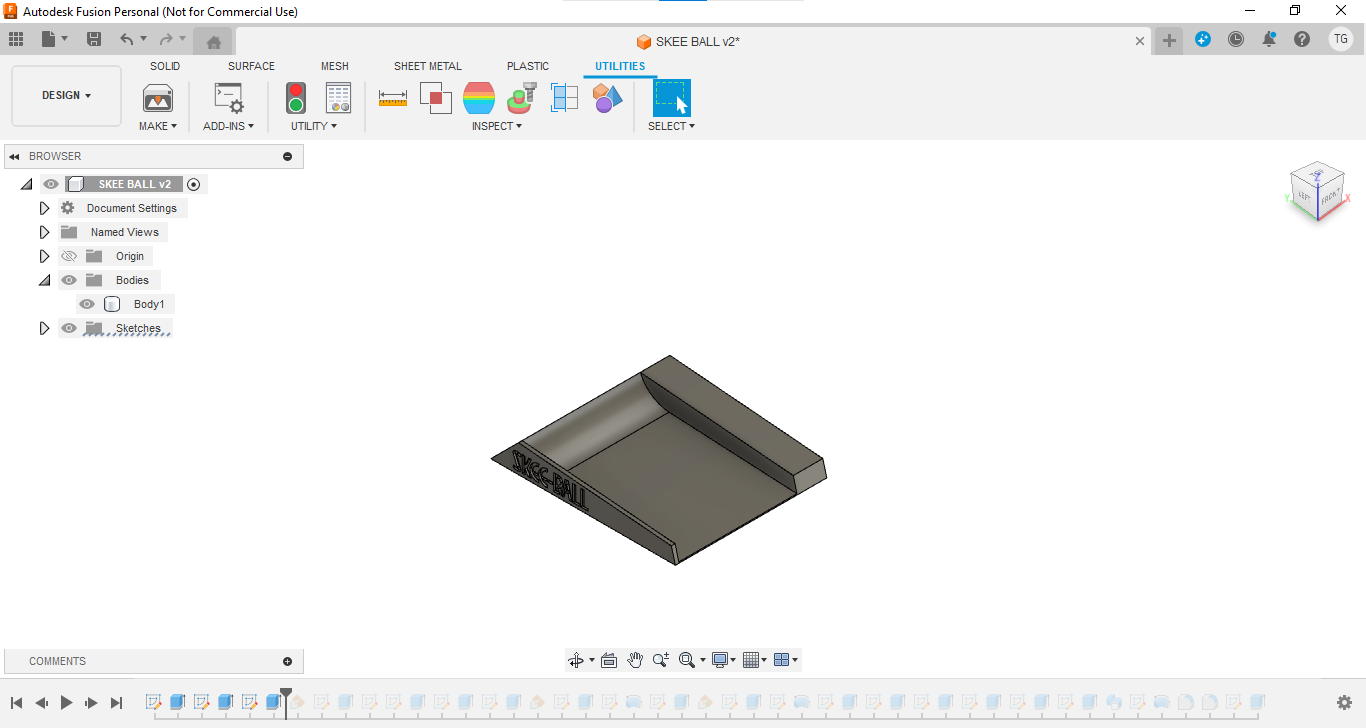Select the Measure ruler tool
This screenshot has height=728, width=1366.
click(x=393, y=98)
